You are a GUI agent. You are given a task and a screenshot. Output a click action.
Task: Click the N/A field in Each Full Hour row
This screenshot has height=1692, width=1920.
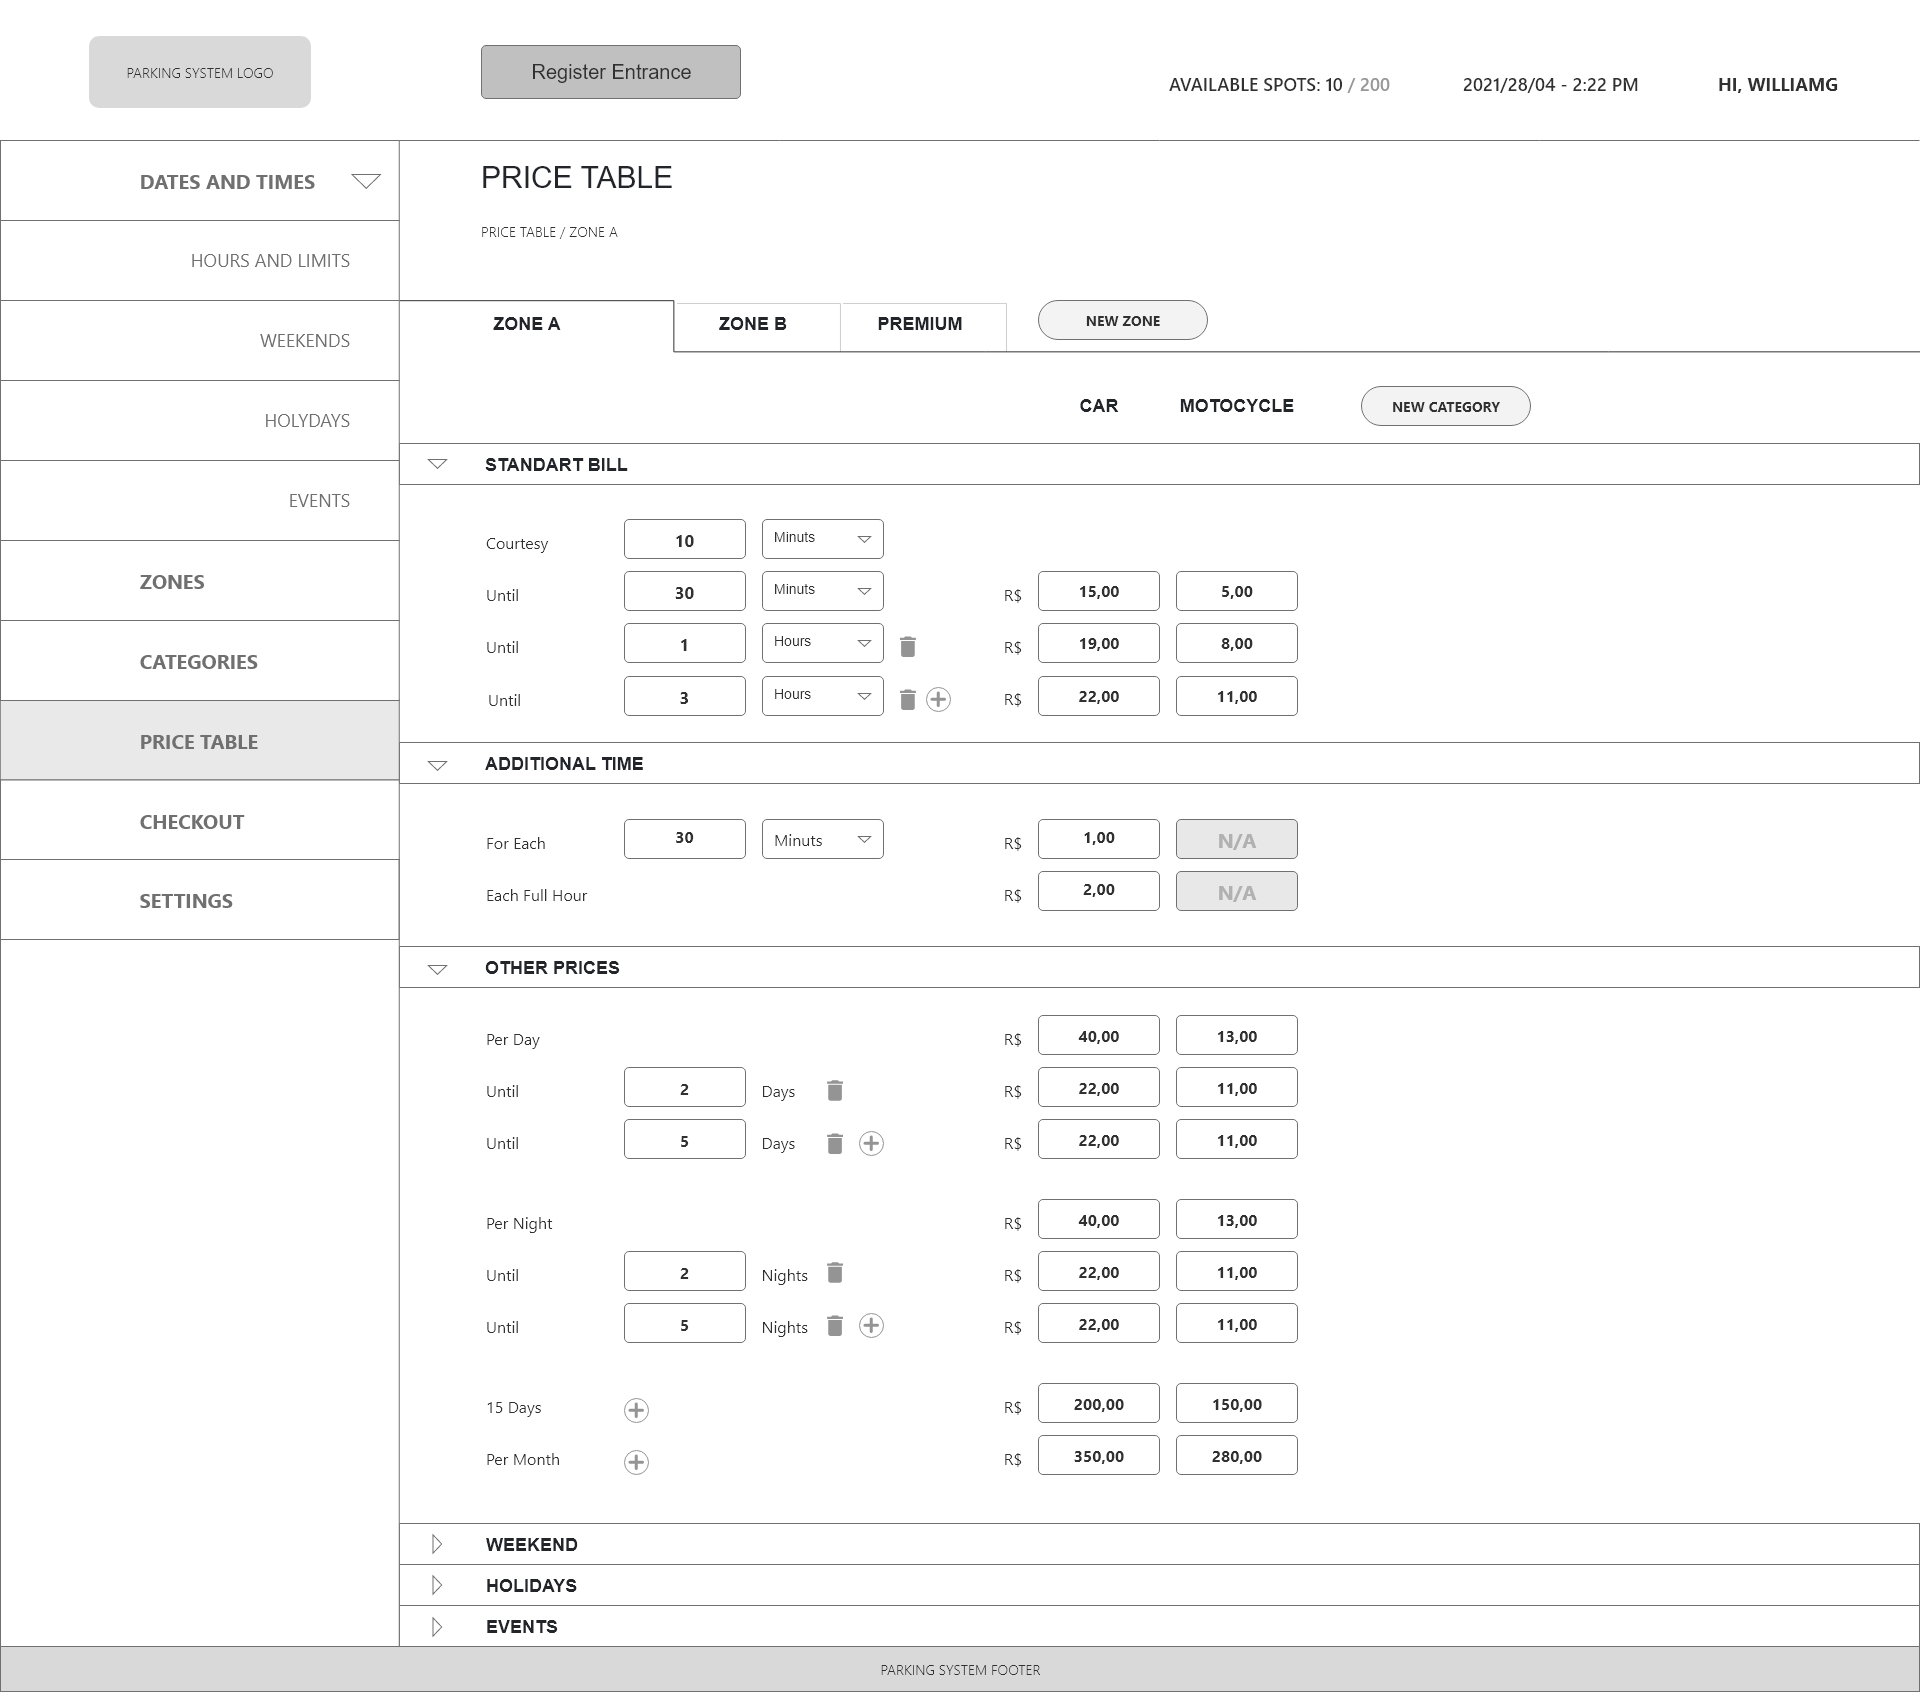tap(1237, 891)
